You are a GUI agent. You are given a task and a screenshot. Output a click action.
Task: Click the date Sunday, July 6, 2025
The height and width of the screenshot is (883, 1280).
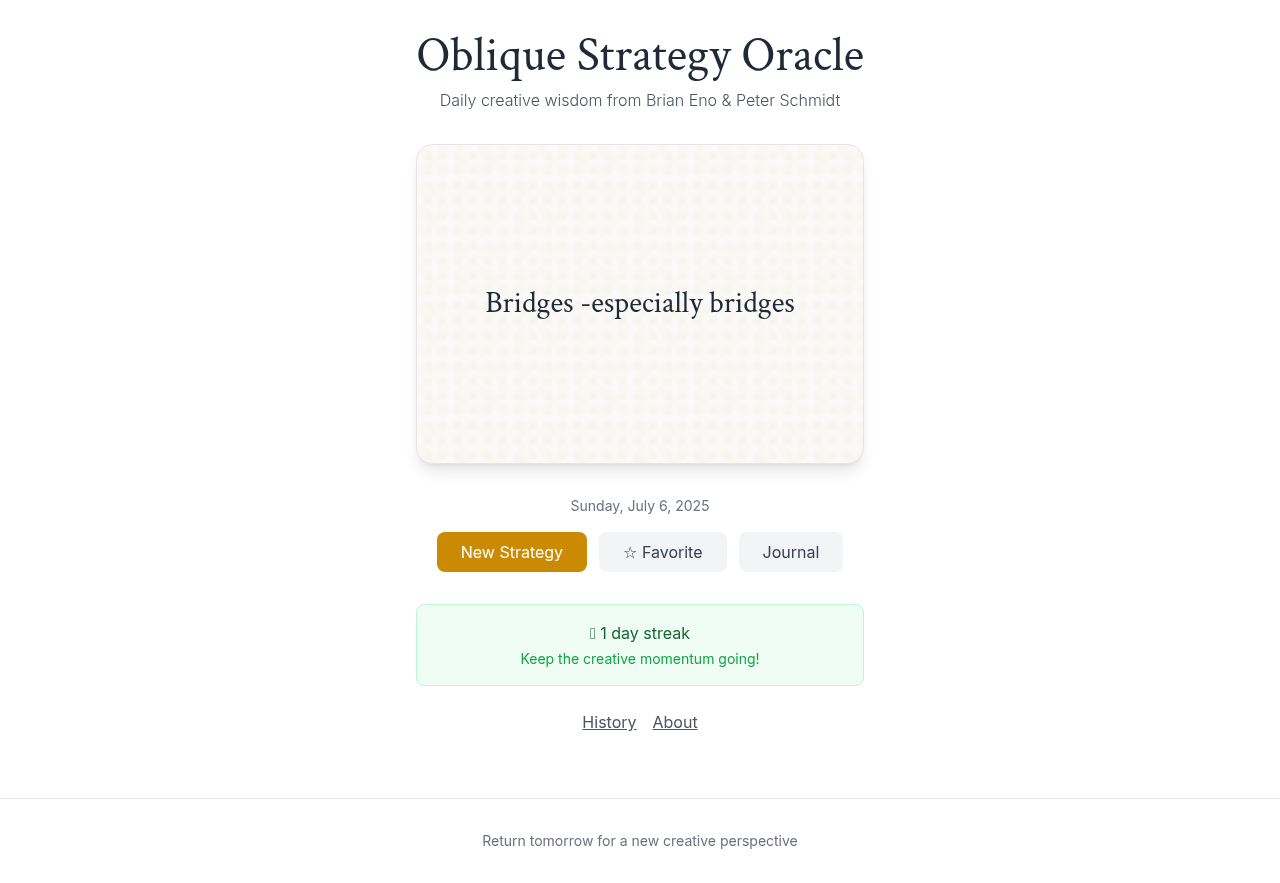(x=640, y=505)
